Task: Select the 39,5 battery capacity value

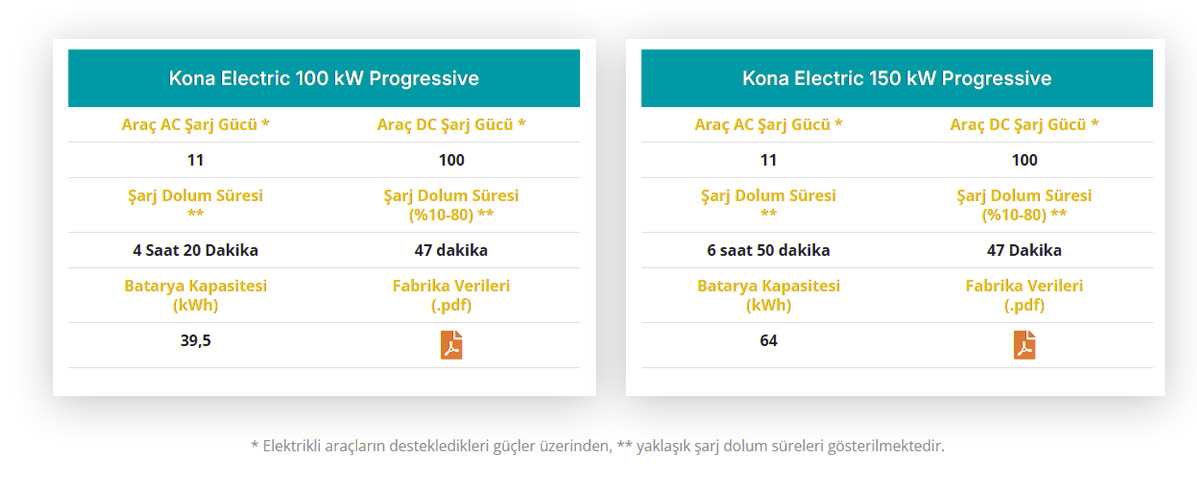Action: (195, 340)
